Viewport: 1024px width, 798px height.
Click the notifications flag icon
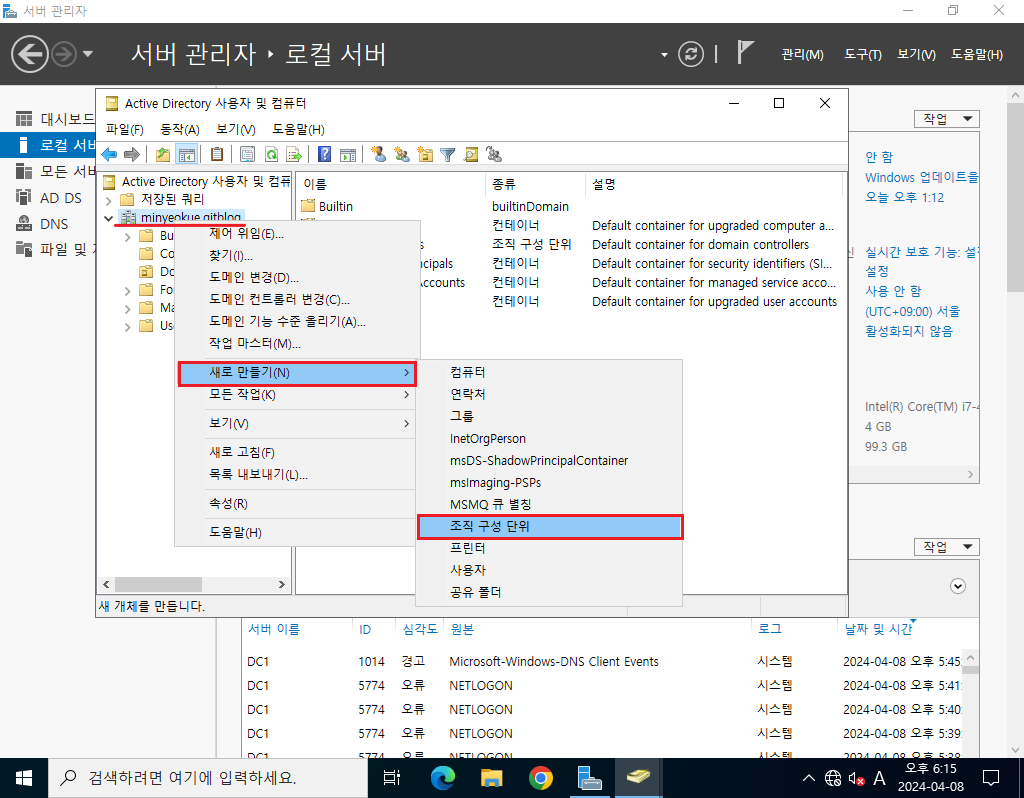coord(745,52)
